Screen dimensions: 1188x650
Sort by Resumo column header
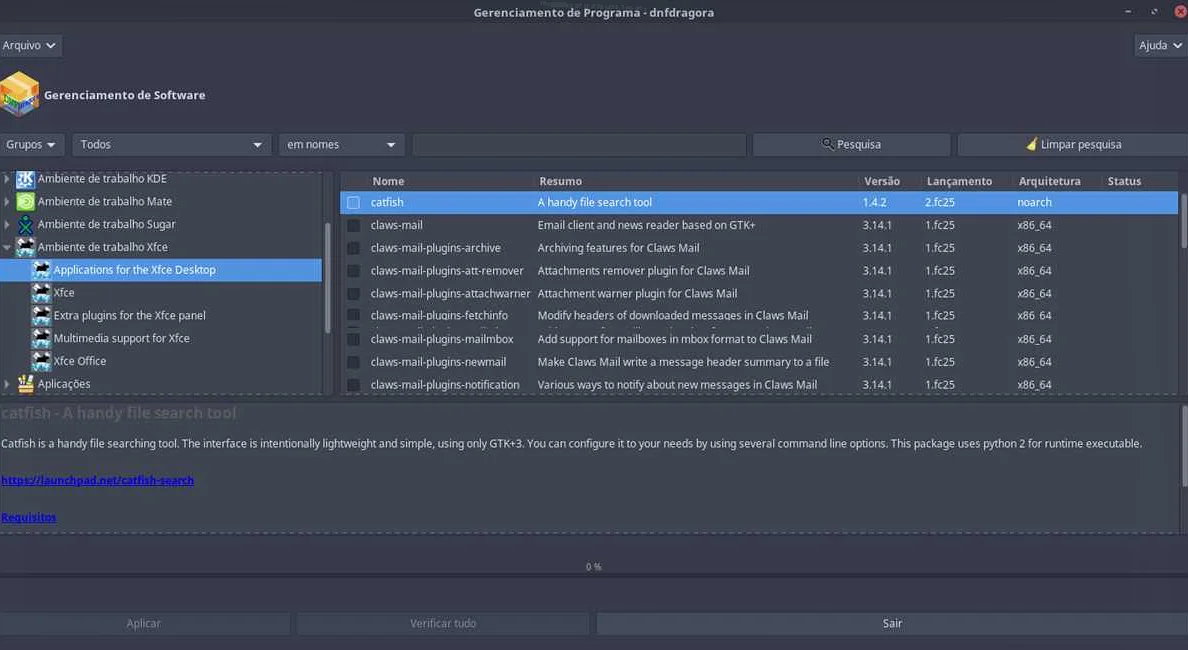[x=561, y=181]
